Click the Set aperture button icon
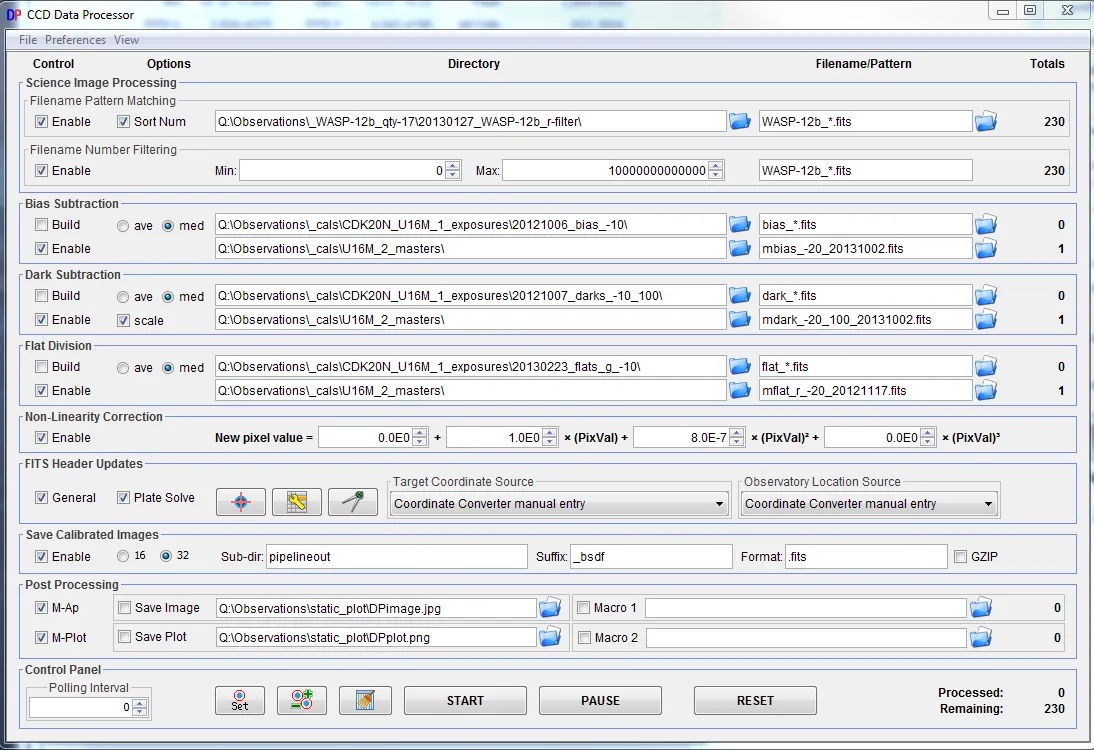 click(x=240, y=701)
